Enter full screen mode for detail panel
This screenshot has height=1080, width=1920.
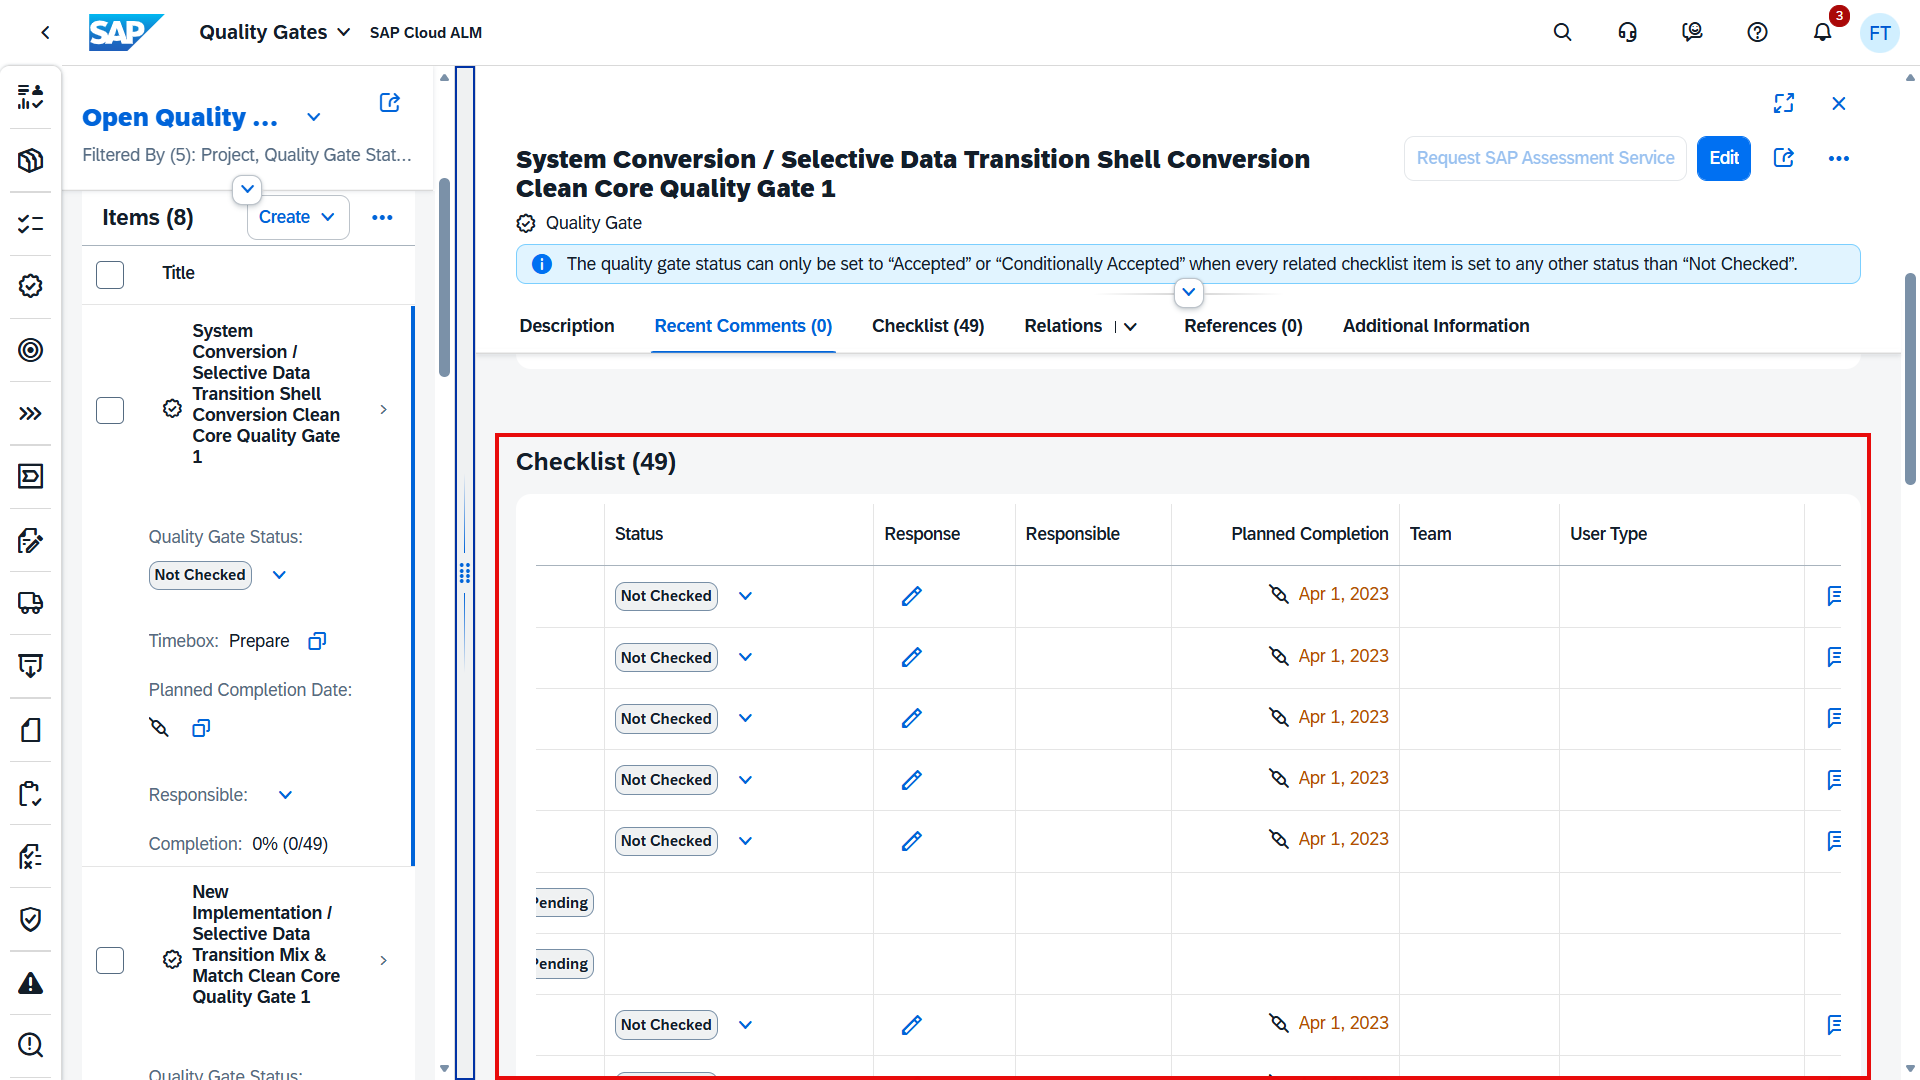coord(1784,103)
